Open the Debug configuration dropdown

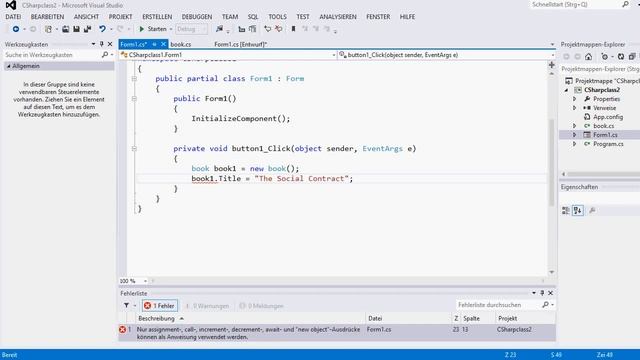pyautogui.click(x=192, y=29)
